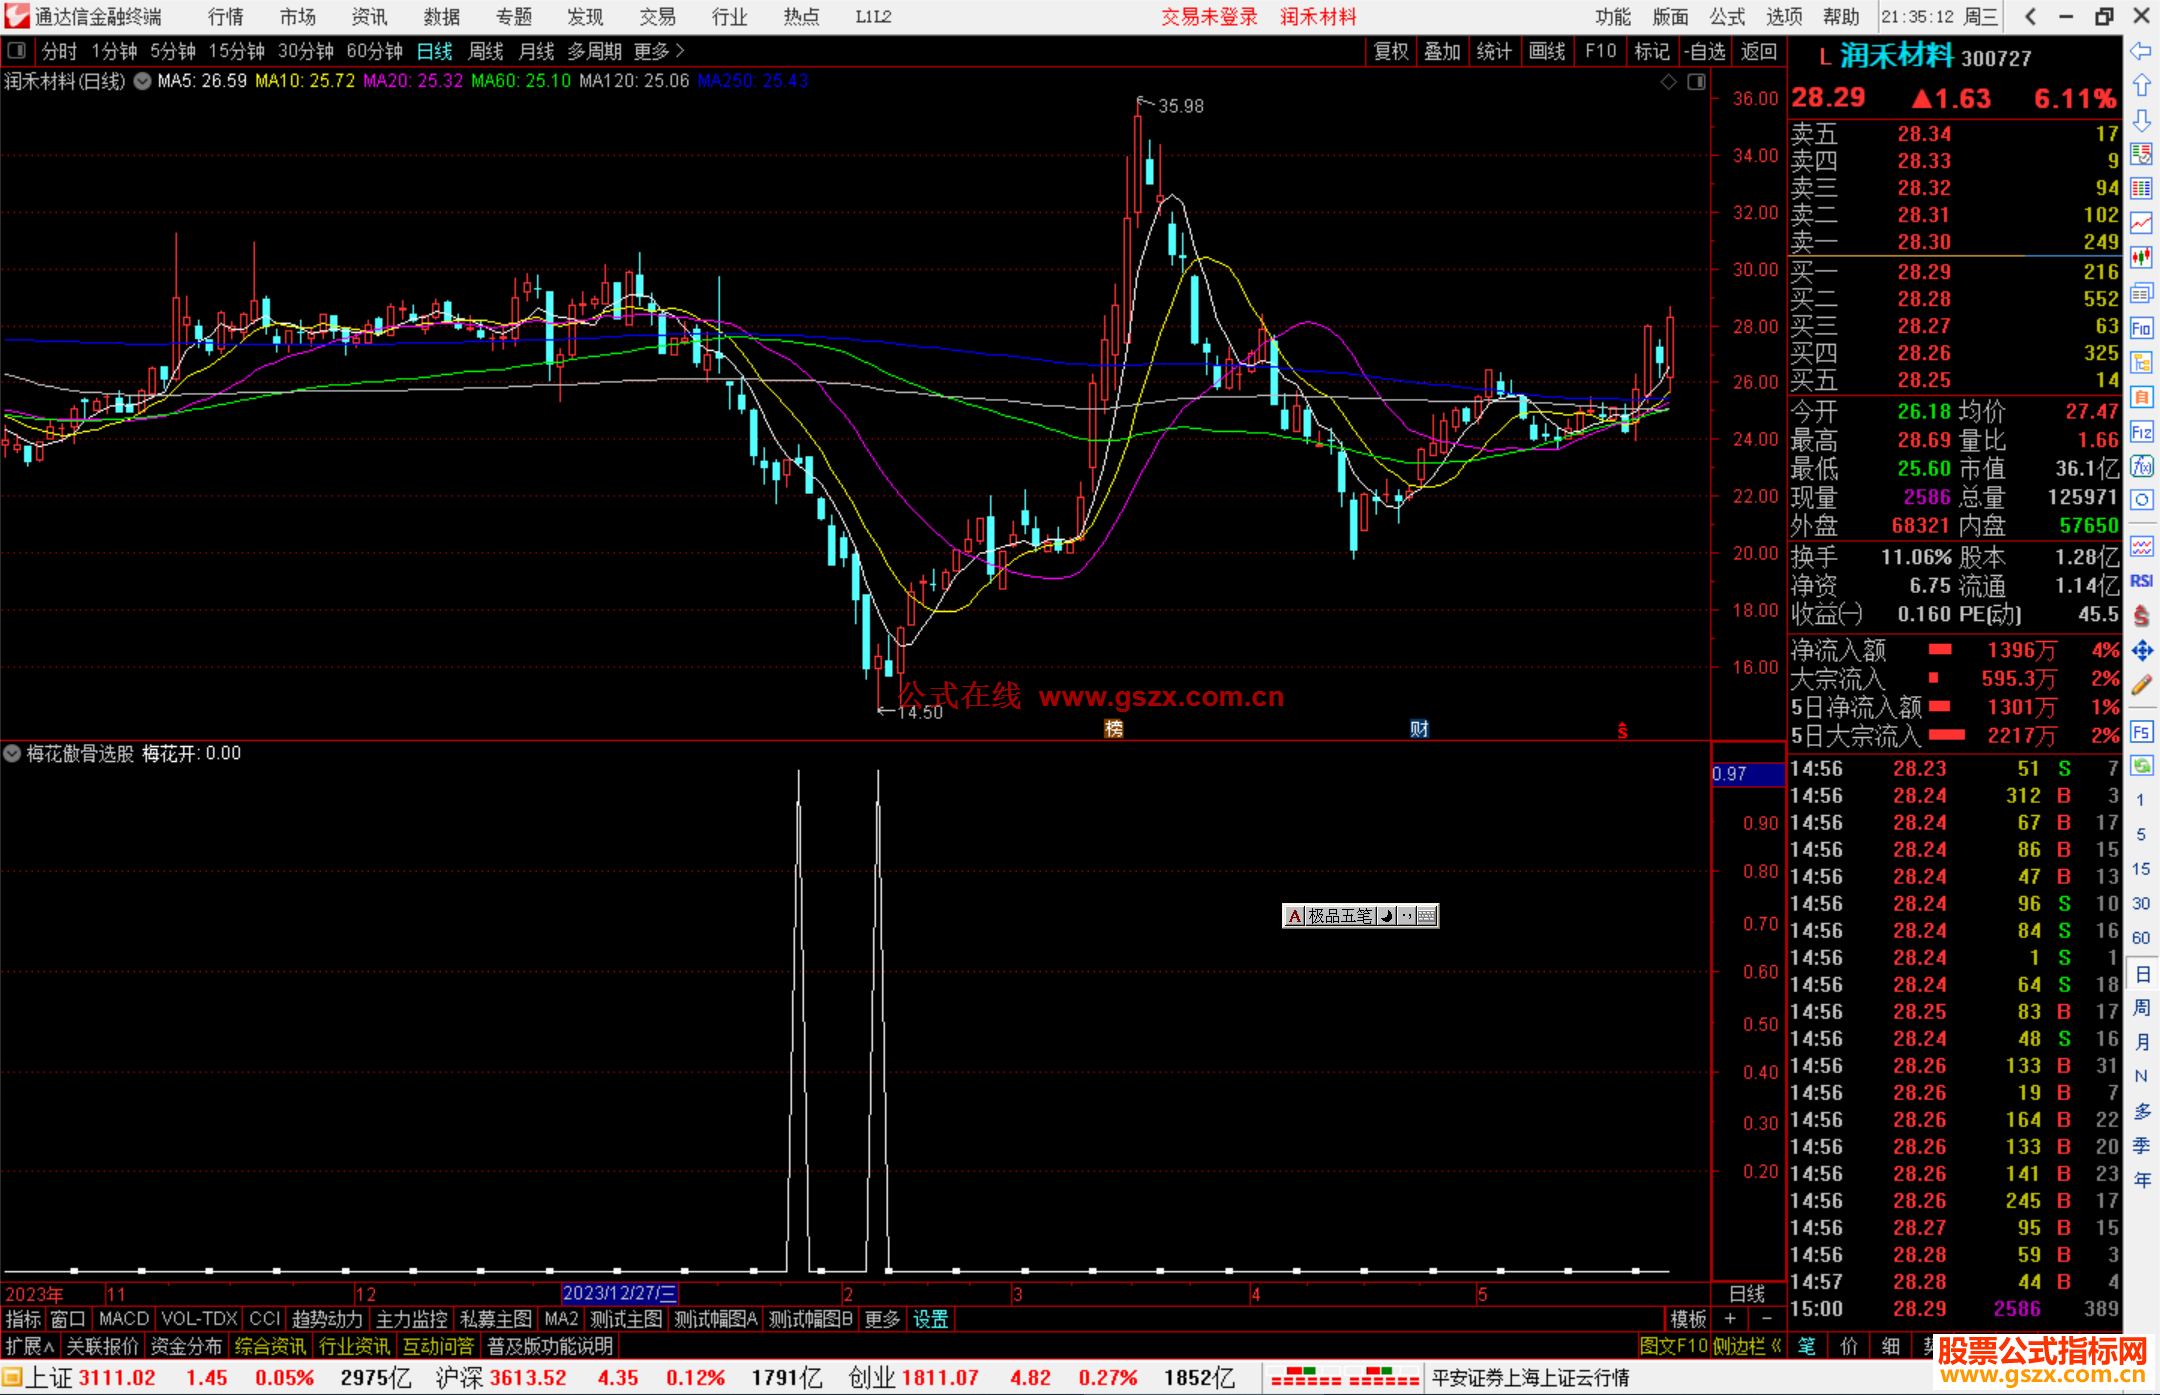Click the formula f(x) icon in sidebar
This screenshot has height=1395, width=2160.
click(x=2141, y=466)
